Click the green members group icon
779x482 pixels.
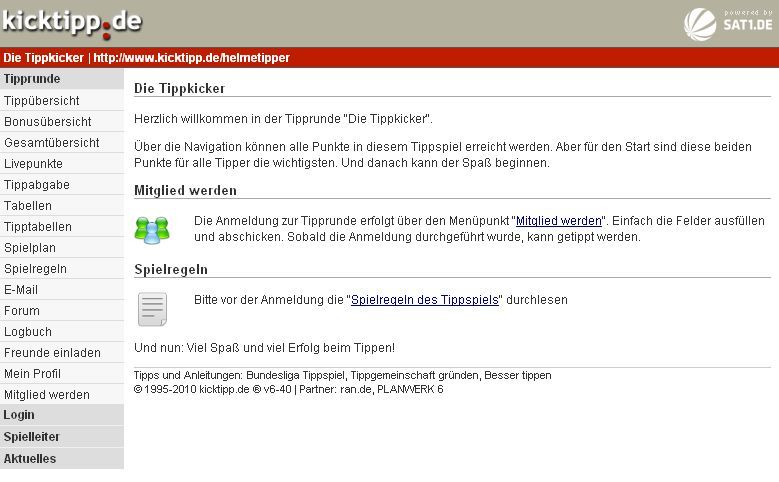pos(152,229)
